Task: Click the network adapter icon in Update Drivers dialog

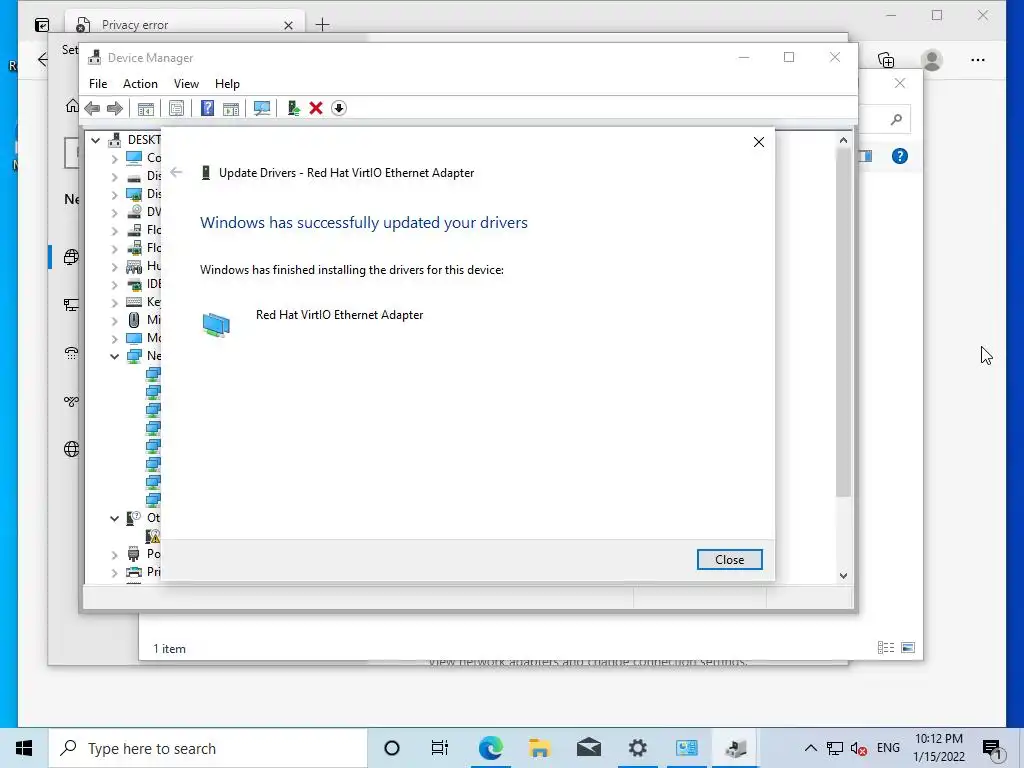Action: coord(216,325)
